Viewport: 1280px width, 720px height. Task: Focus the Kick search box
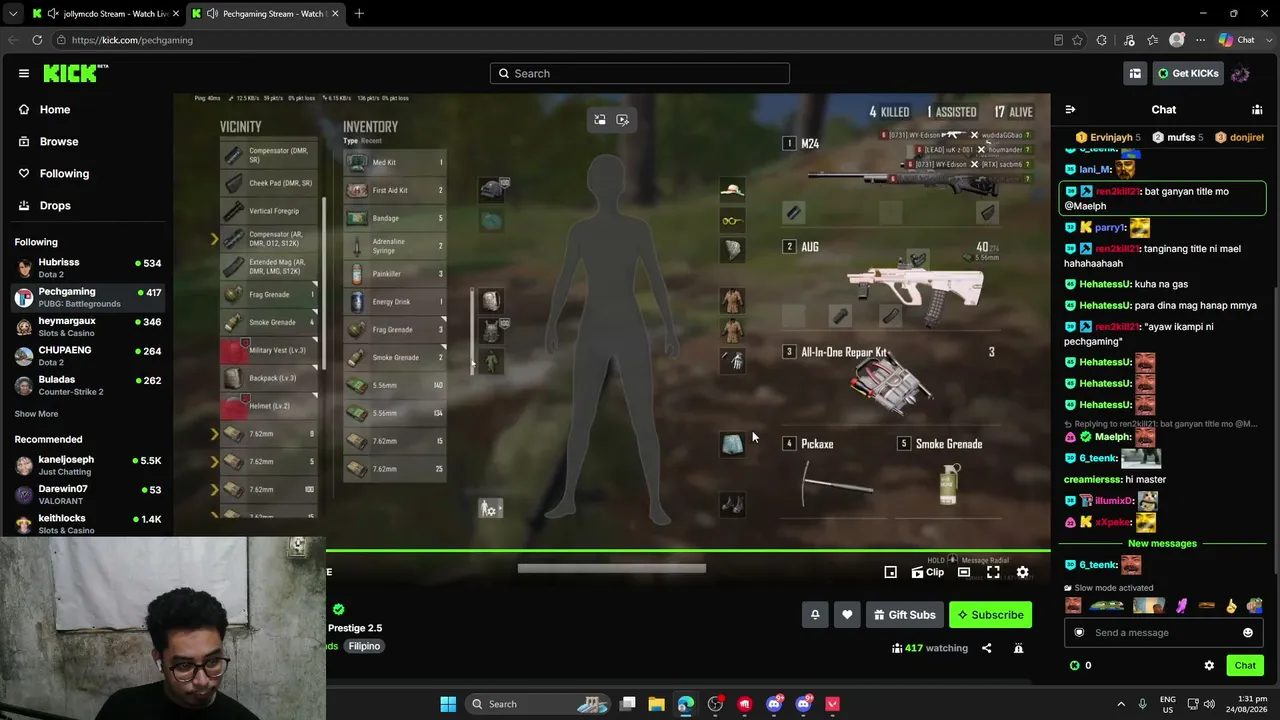(x=640, y=73)
